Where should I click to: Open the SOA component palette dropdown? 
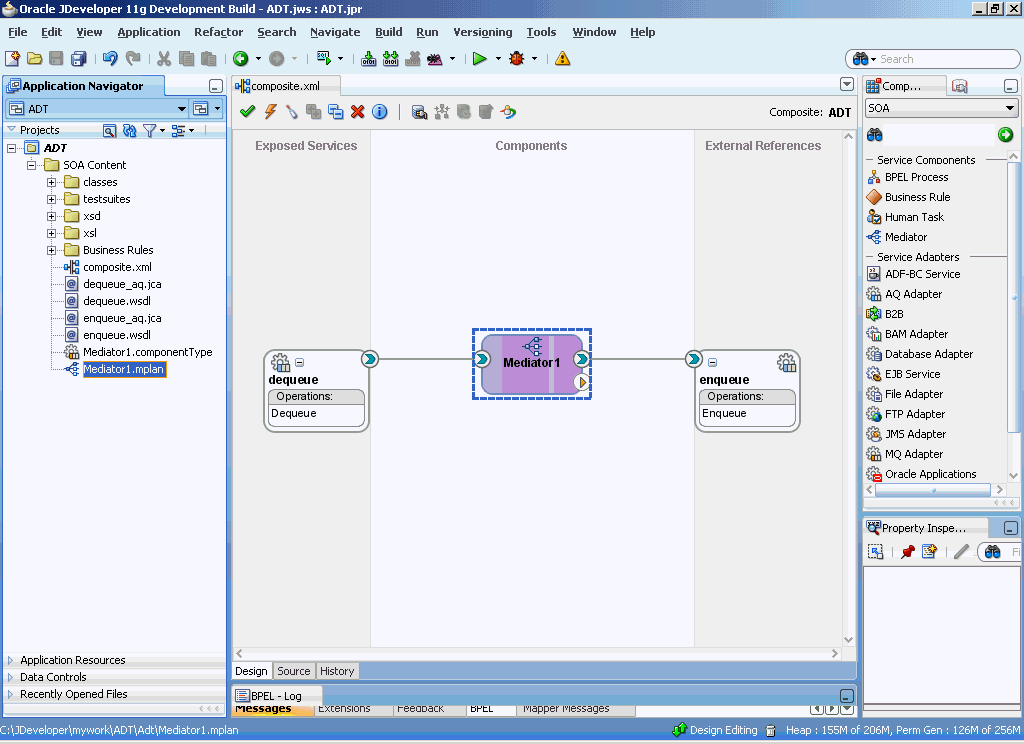pyautogui.click(x=1009, y=108)
